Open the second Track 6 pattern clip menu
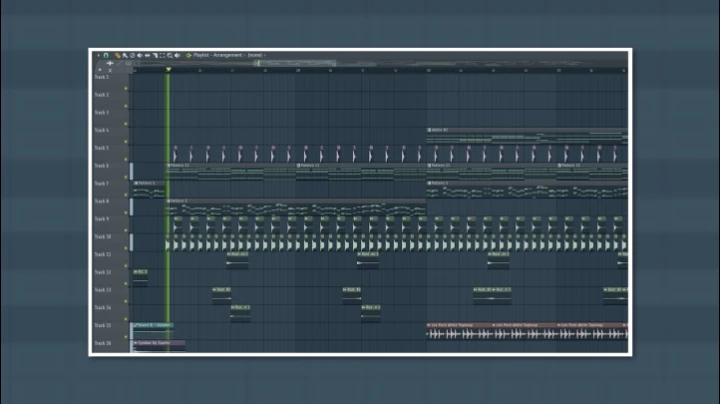This screenshot has height=404, width=720. [x=299, y=165]
